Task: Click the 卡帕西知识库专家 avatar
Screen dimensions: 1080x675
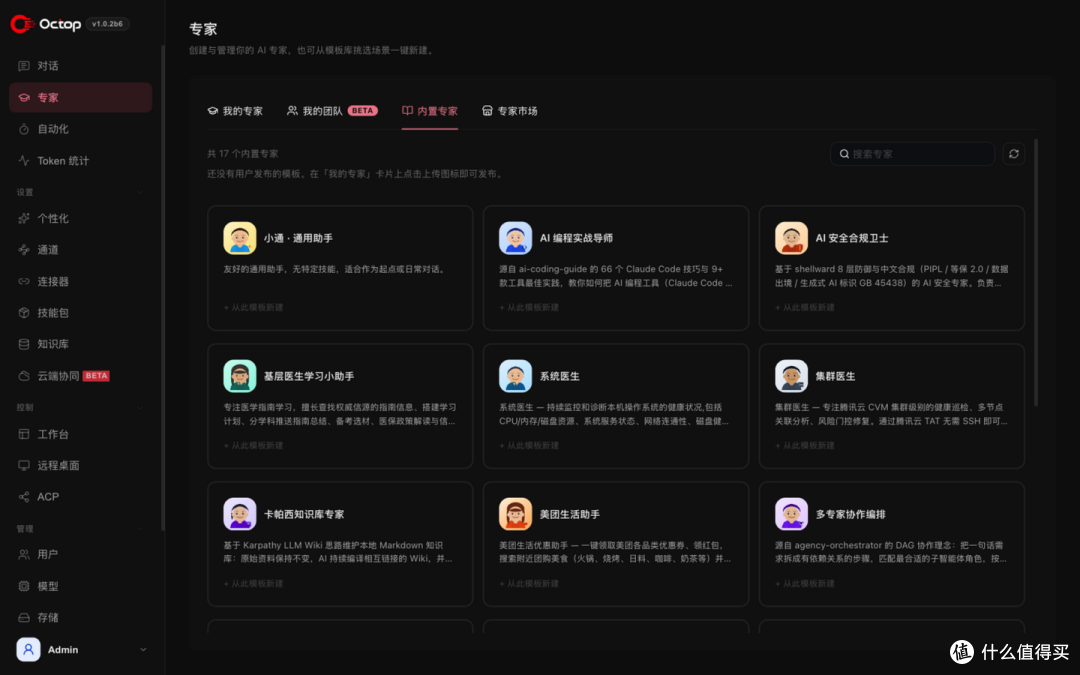Action: point(240,514)
